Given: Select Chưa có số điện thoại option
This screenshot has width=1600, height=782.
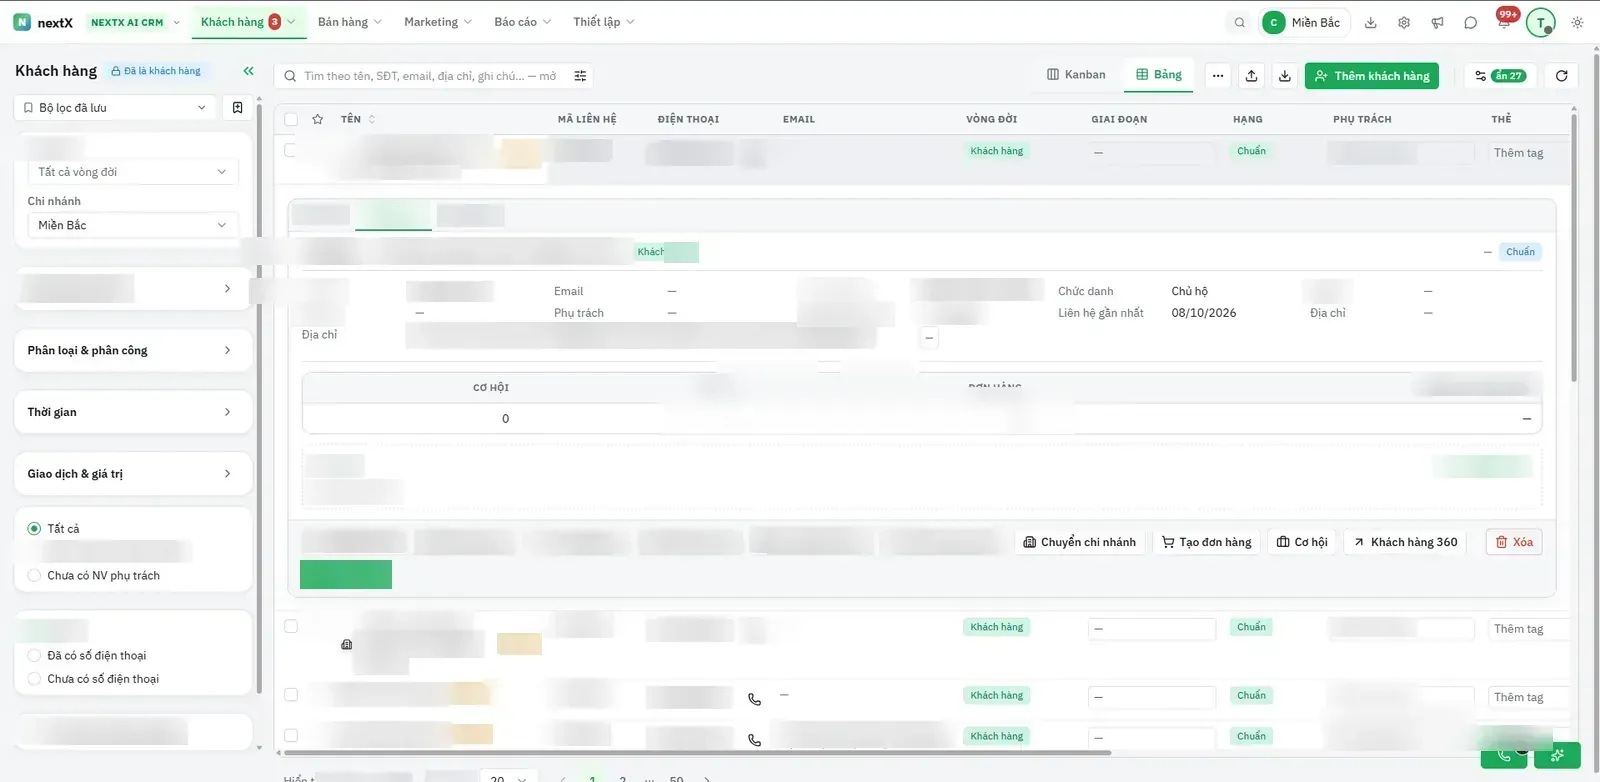Looking at the screenshot, I should [x=34, y=678].
